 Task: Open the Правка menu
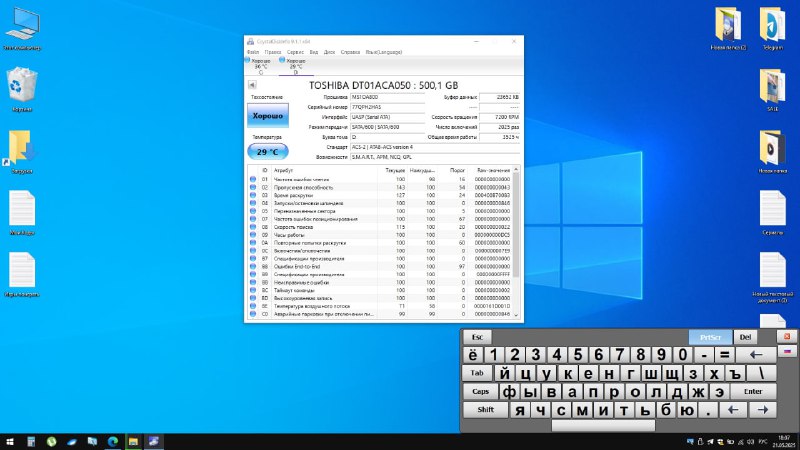pos(273,52)
